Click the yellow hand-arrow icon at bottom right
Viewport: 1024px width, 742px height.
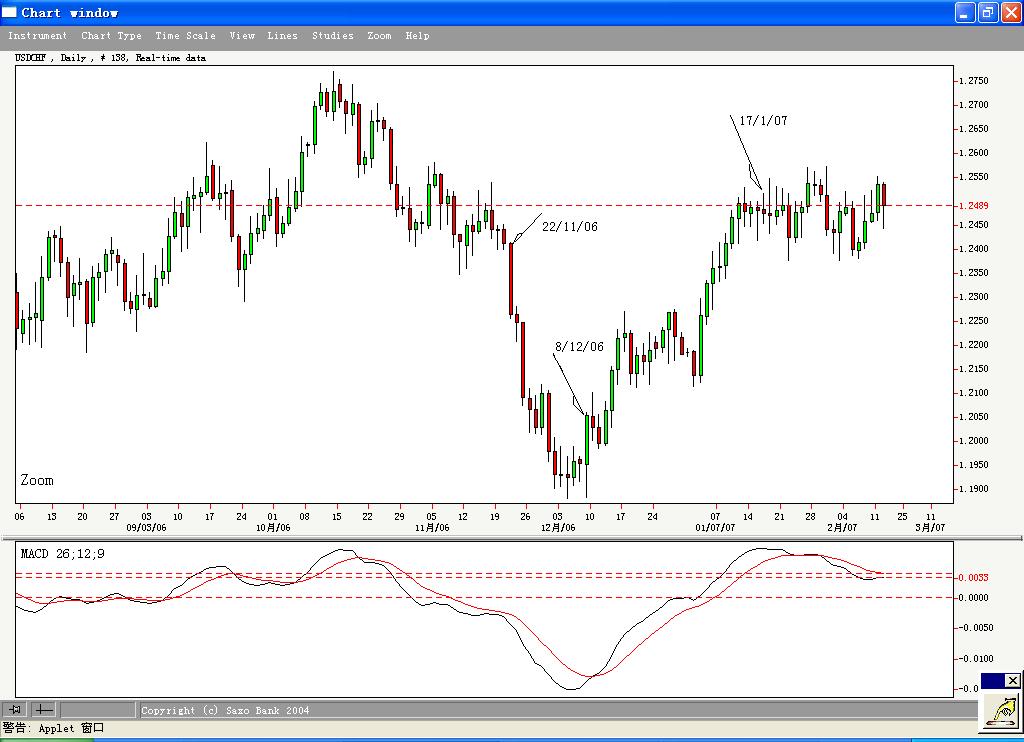1002,711
